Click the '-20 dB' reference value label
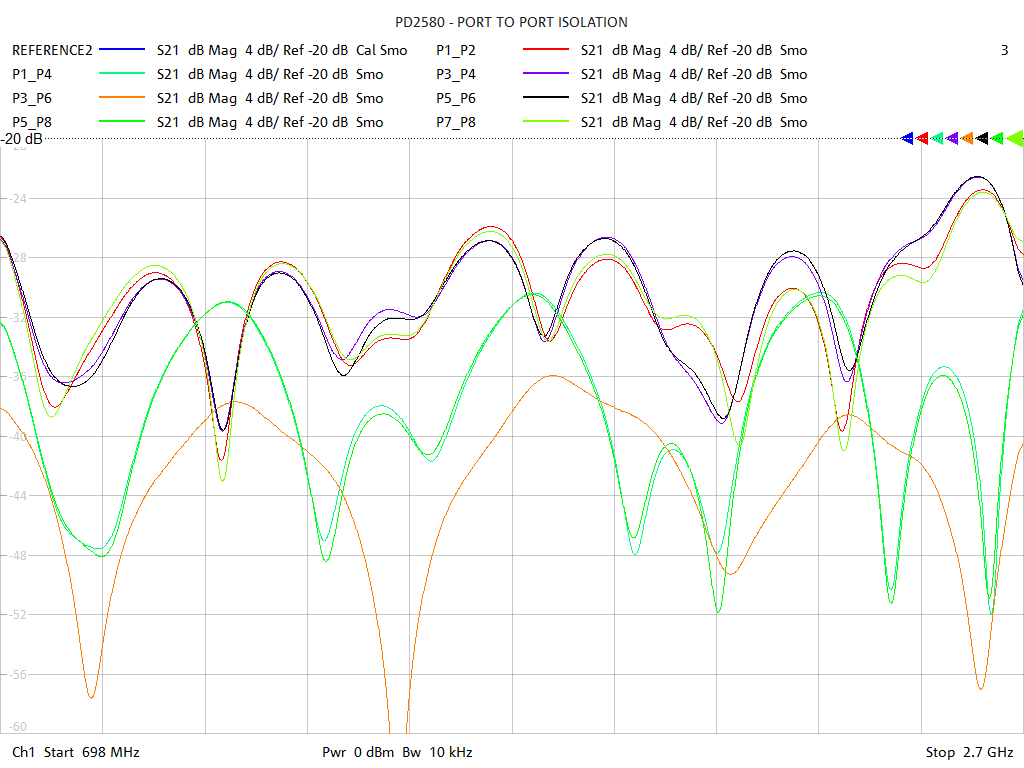The width and height of the screenshot is (1024, 768). tap(22, 139)
